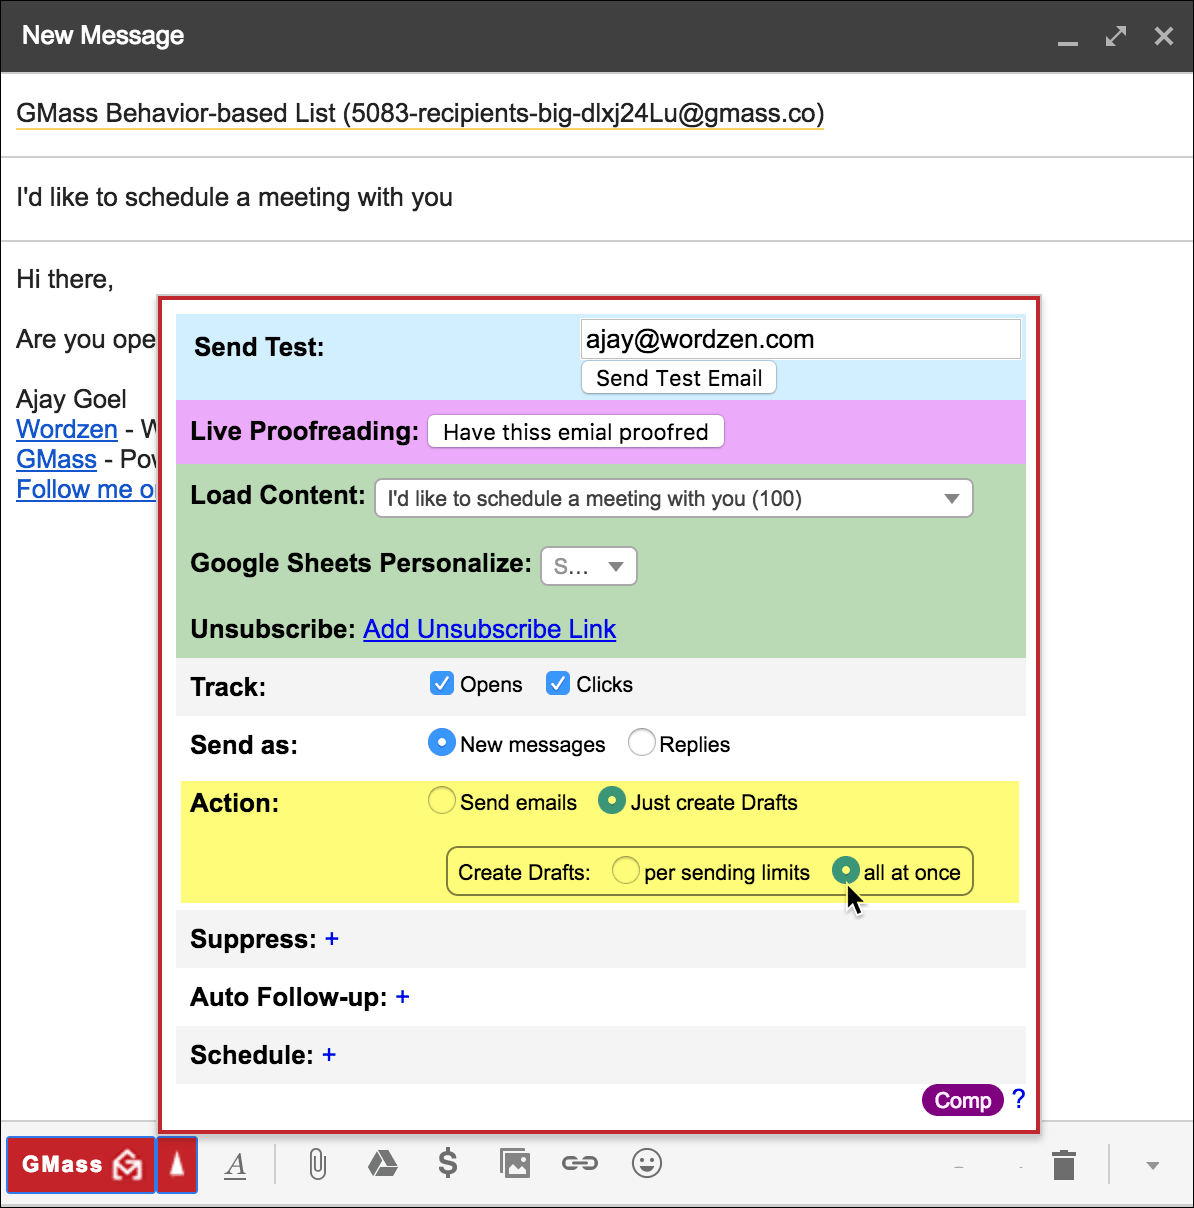
Task: Edit the Send Test email address field
Action: [800, 339]
